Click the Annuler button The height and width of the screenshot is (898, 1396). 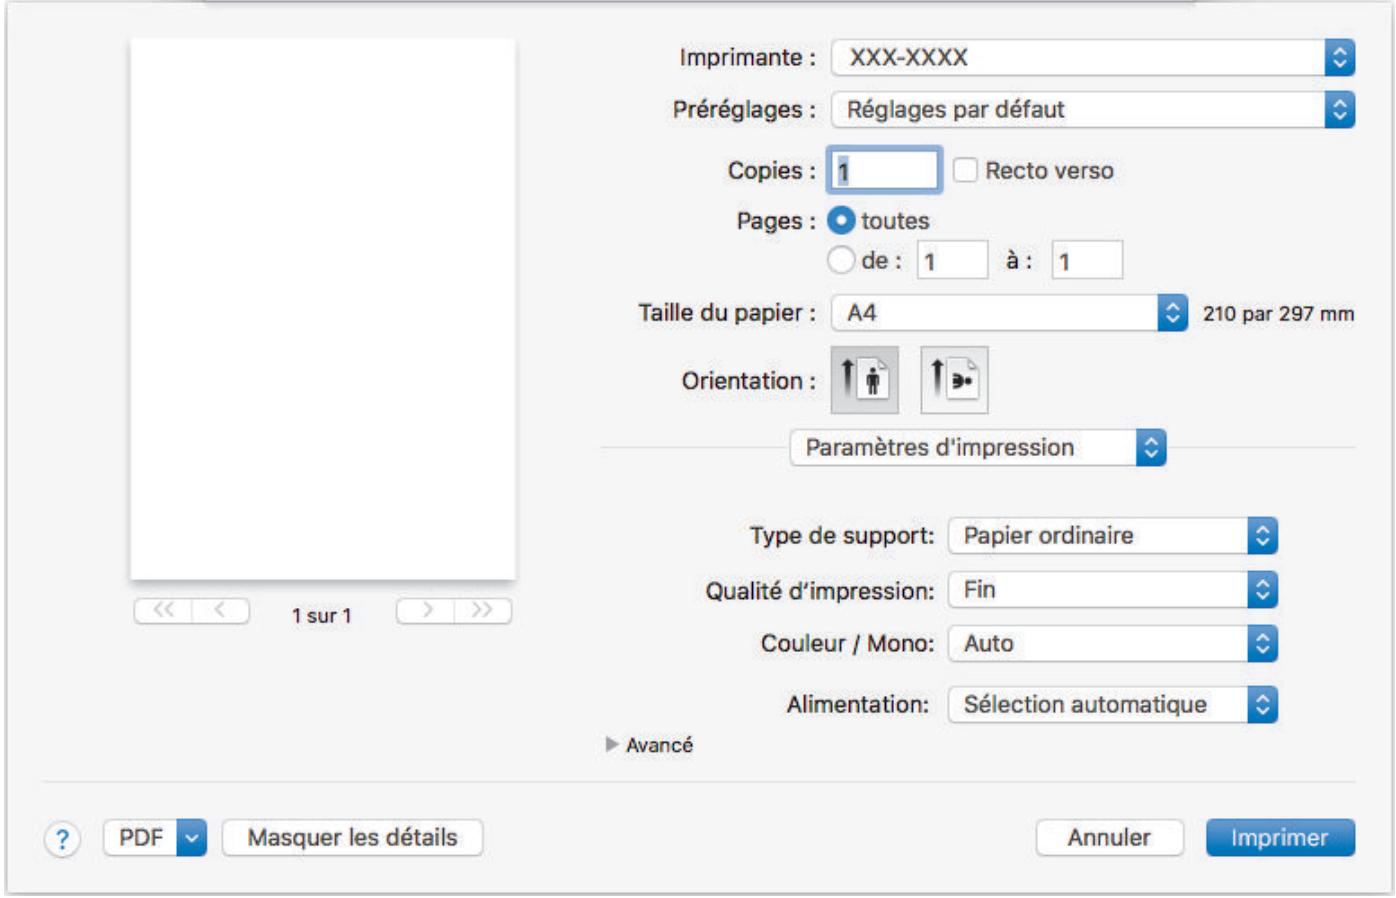[x=1109, y=838]
